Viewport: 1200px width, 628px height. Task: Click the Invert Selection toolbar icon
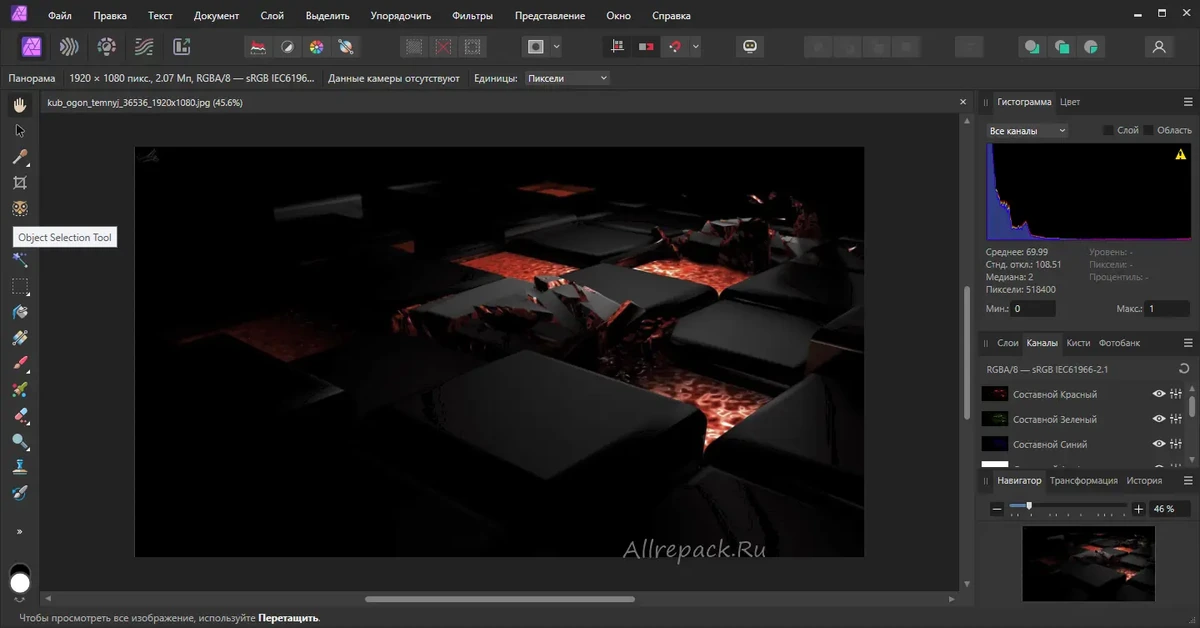(473, 46)
